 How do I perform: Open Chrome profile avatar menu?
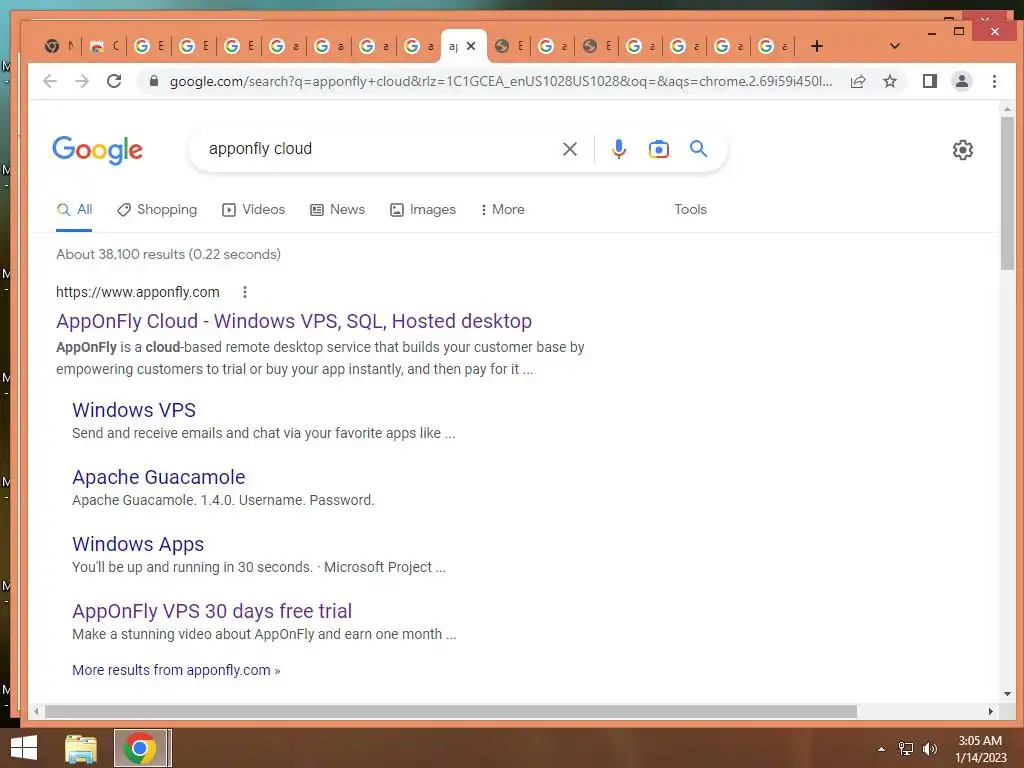tap(962, 81)
